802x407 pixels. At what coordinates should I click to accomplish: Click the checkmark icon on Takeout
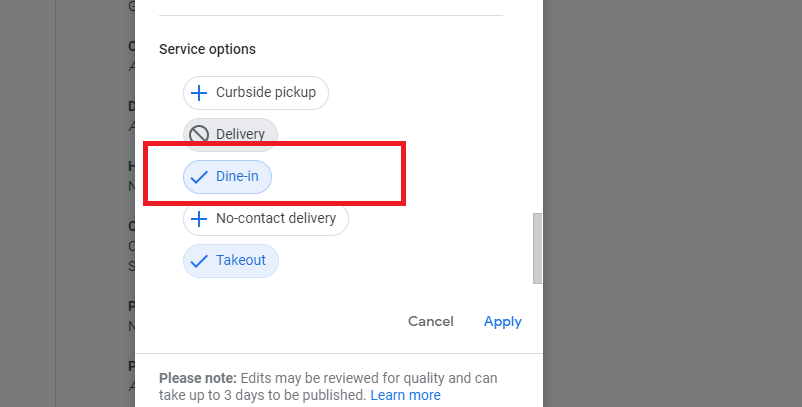pyautogui.click(x=199, y=261)
